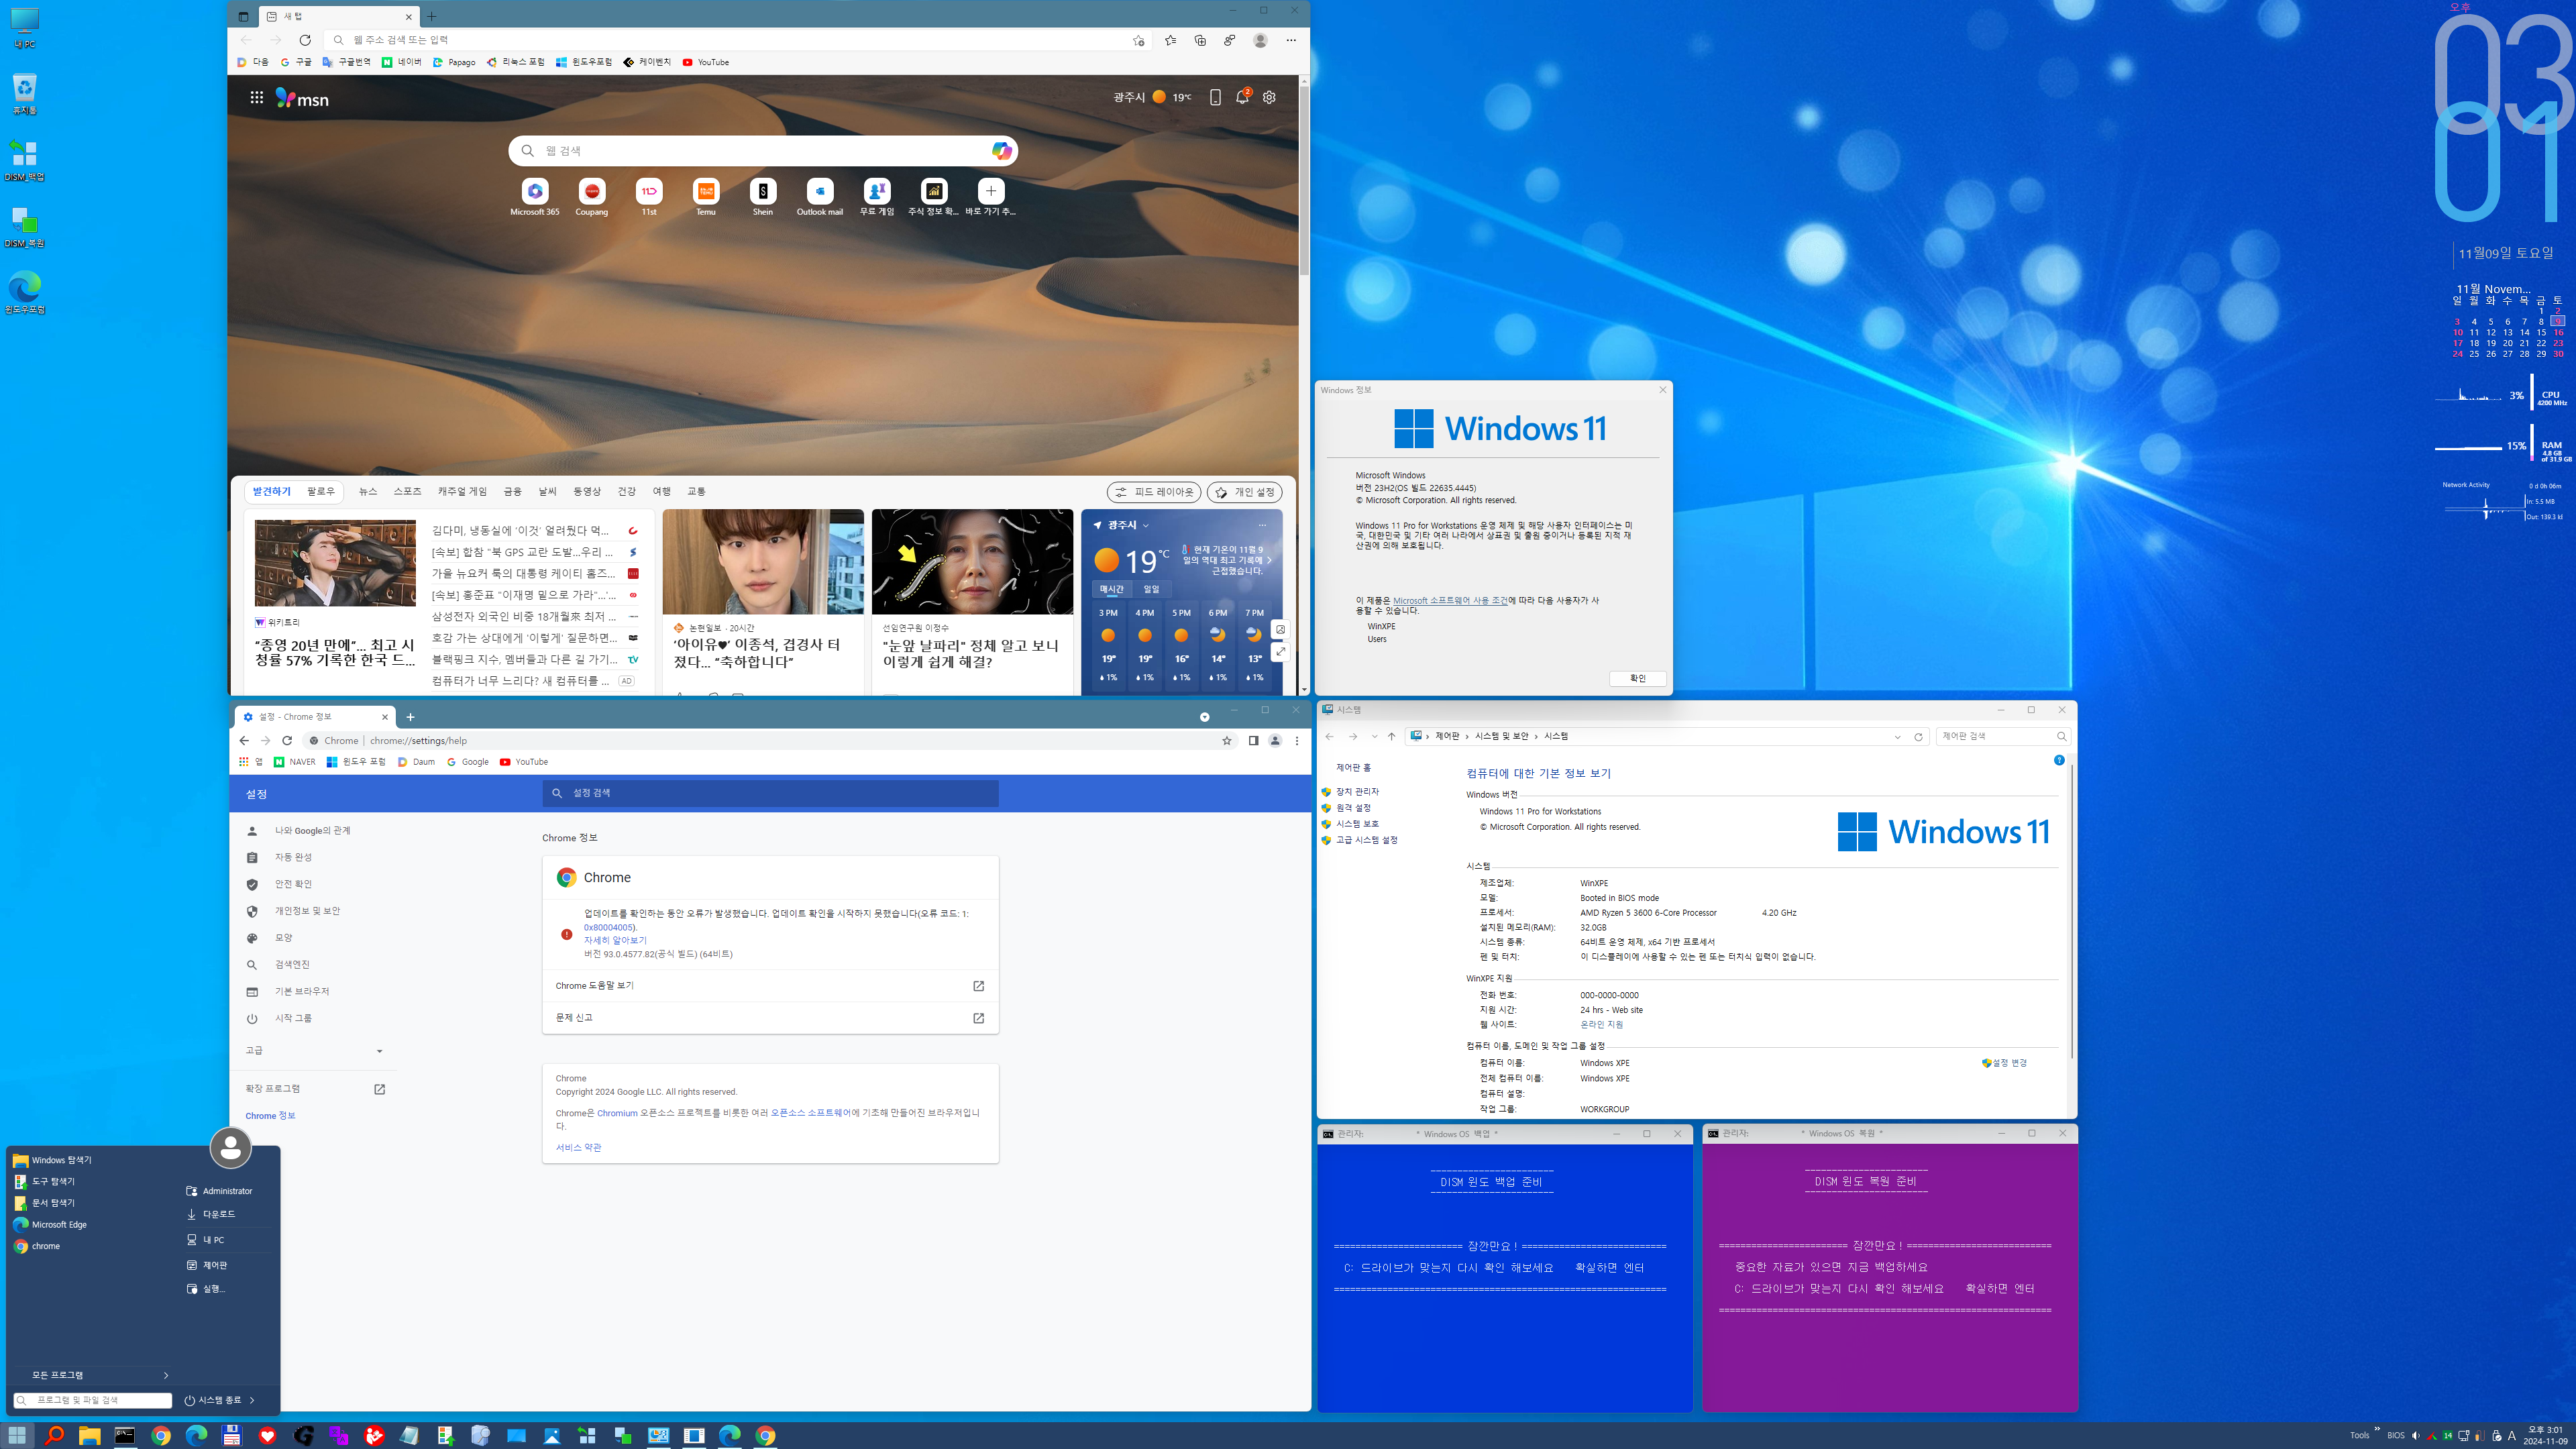Open File Explorer from taskbar
The width and height of the screenshot is (2576, 1449).
coord(90,1436)
